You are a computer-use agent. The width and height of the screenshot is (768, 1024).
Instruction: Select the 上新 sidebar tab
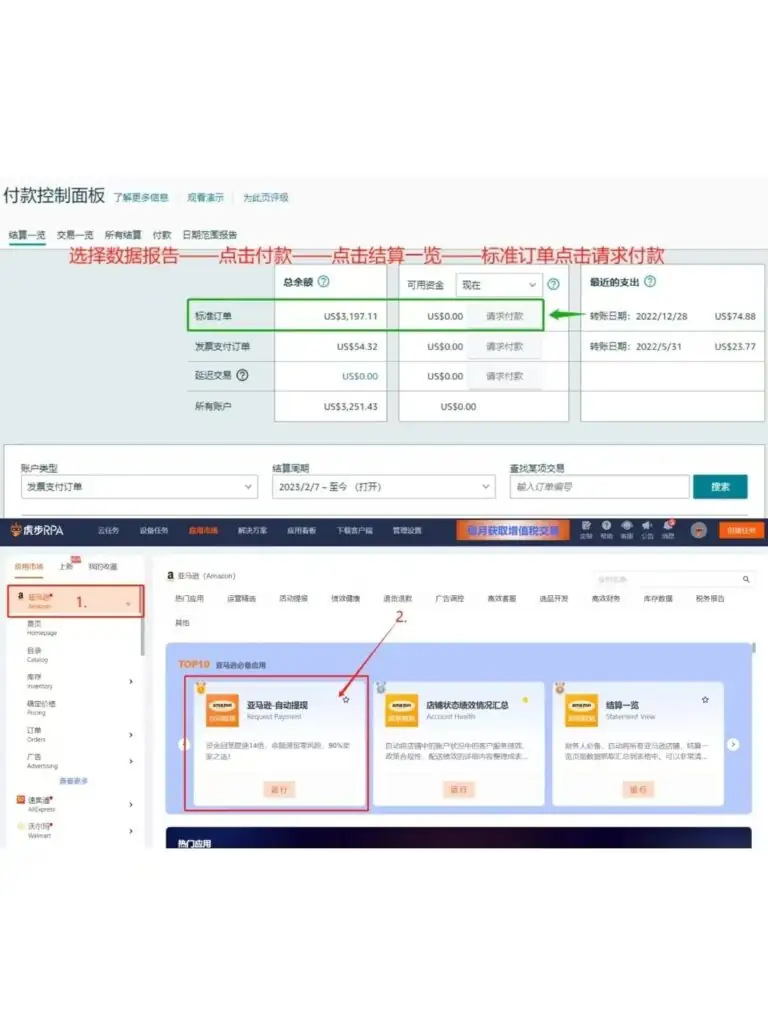tap(66, 567)
